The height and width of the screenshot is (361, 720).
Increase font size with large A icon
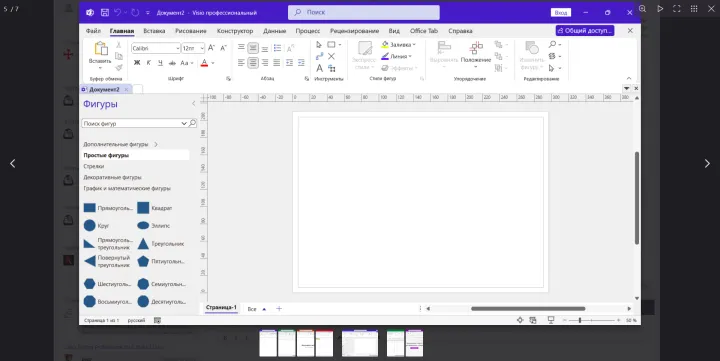coord(211,48)
